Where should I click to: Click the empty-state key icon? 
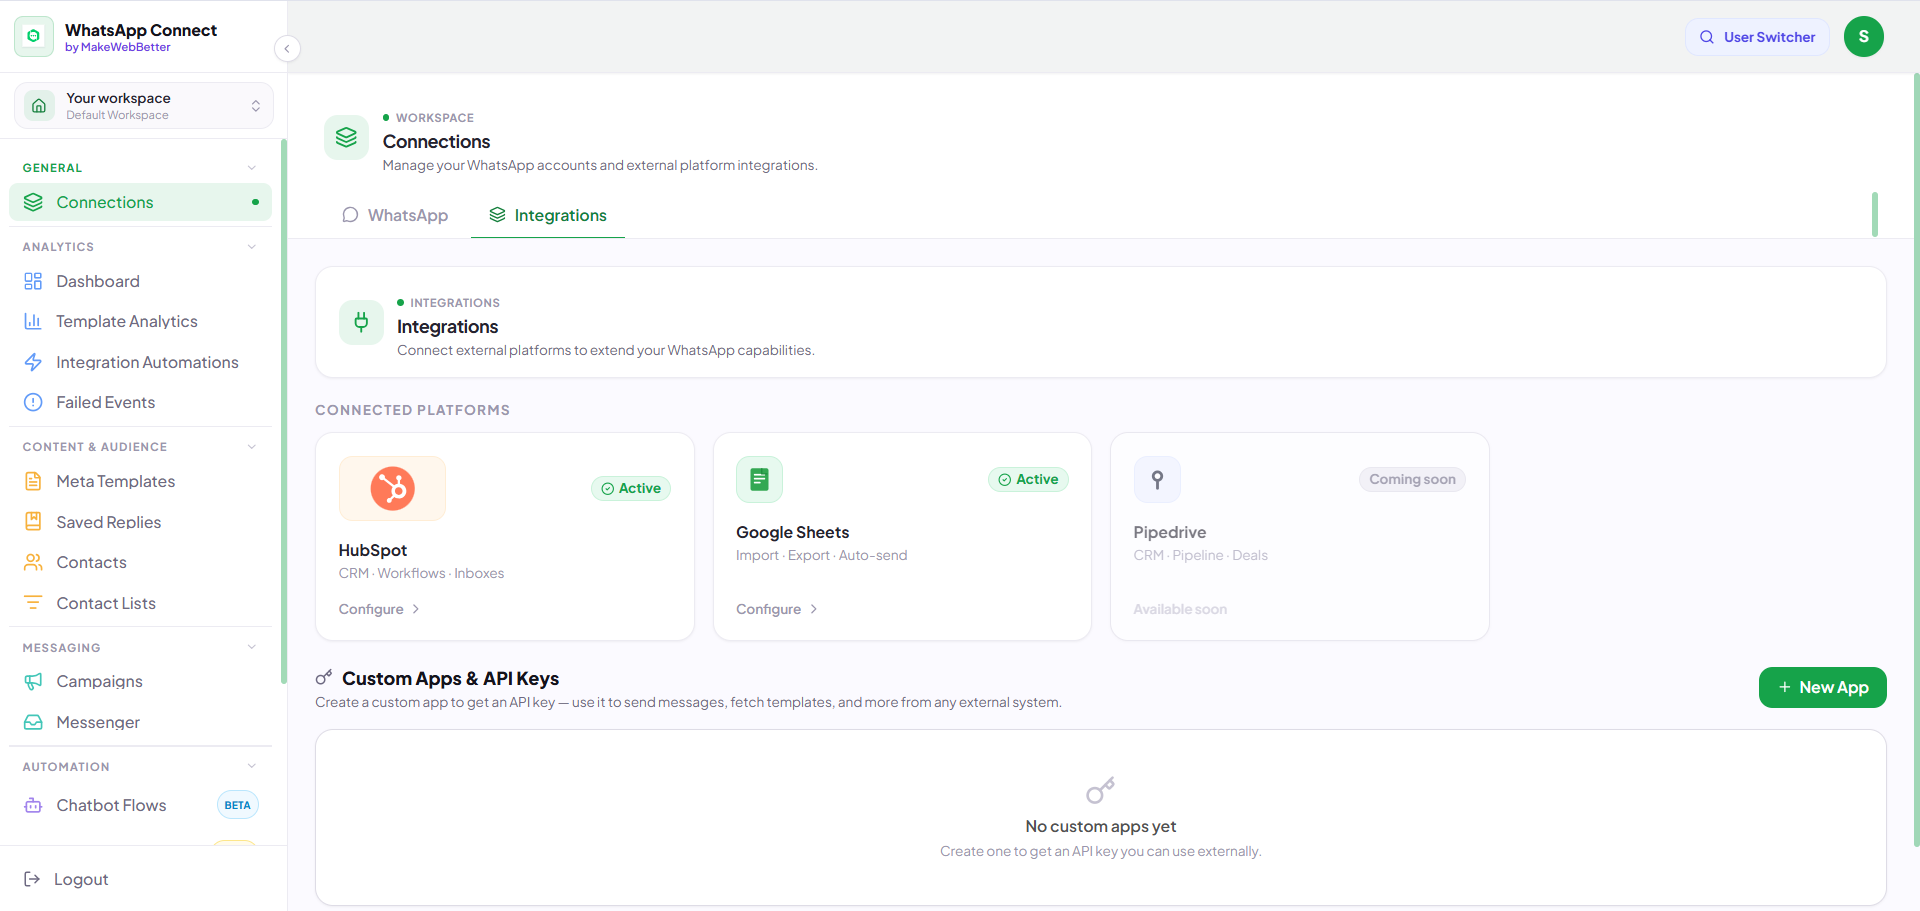coord(1101,791)
